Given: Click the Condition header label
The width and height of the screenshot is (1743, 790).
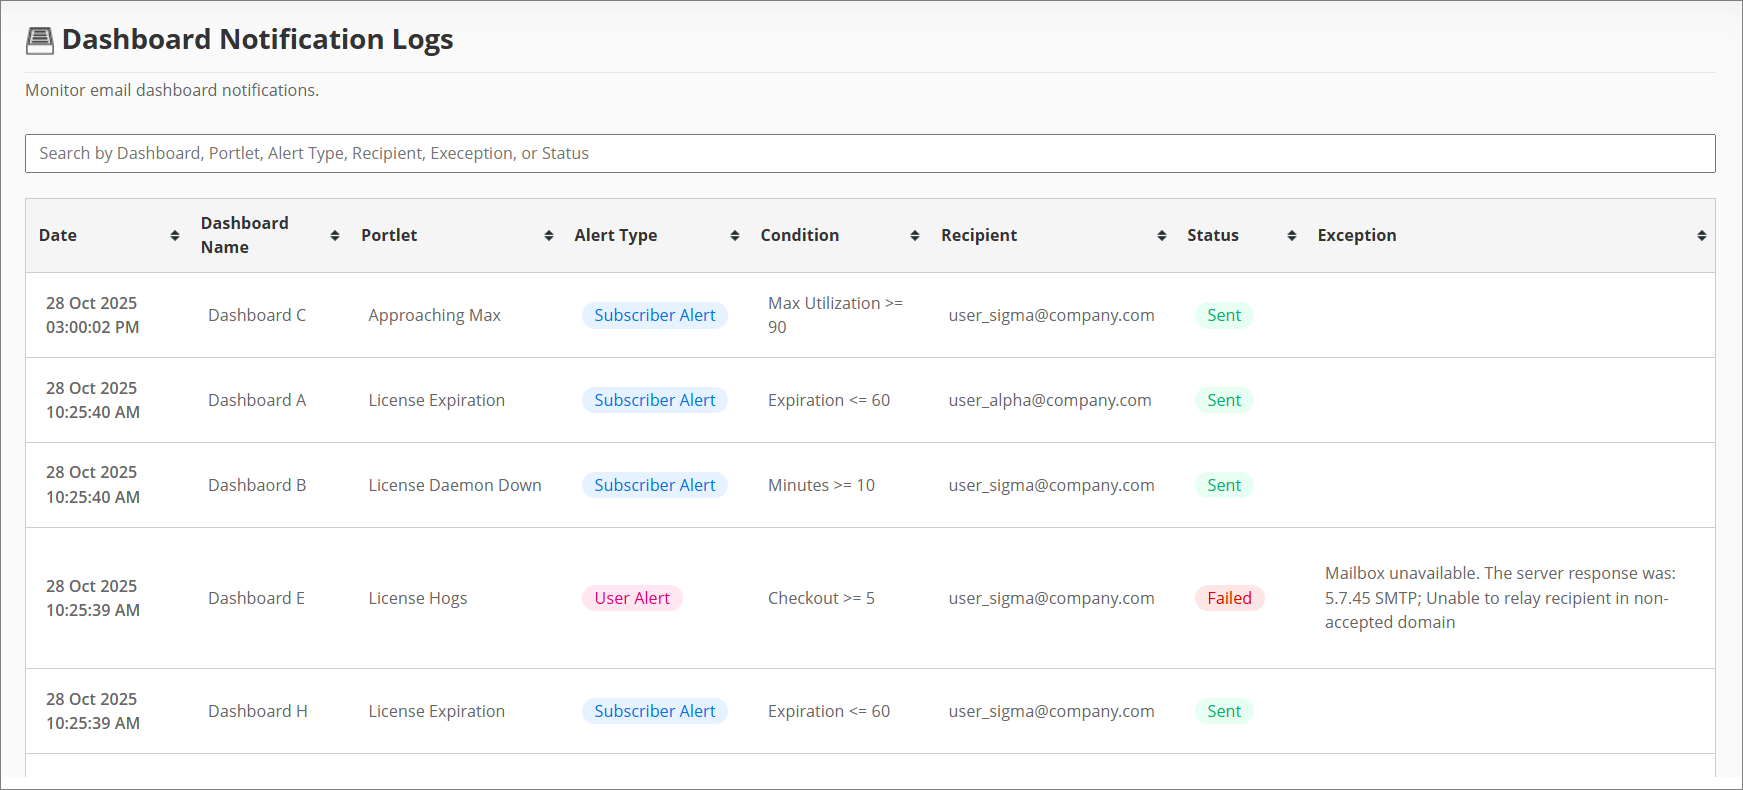Looking at the screenshot, I should [800, 235].
